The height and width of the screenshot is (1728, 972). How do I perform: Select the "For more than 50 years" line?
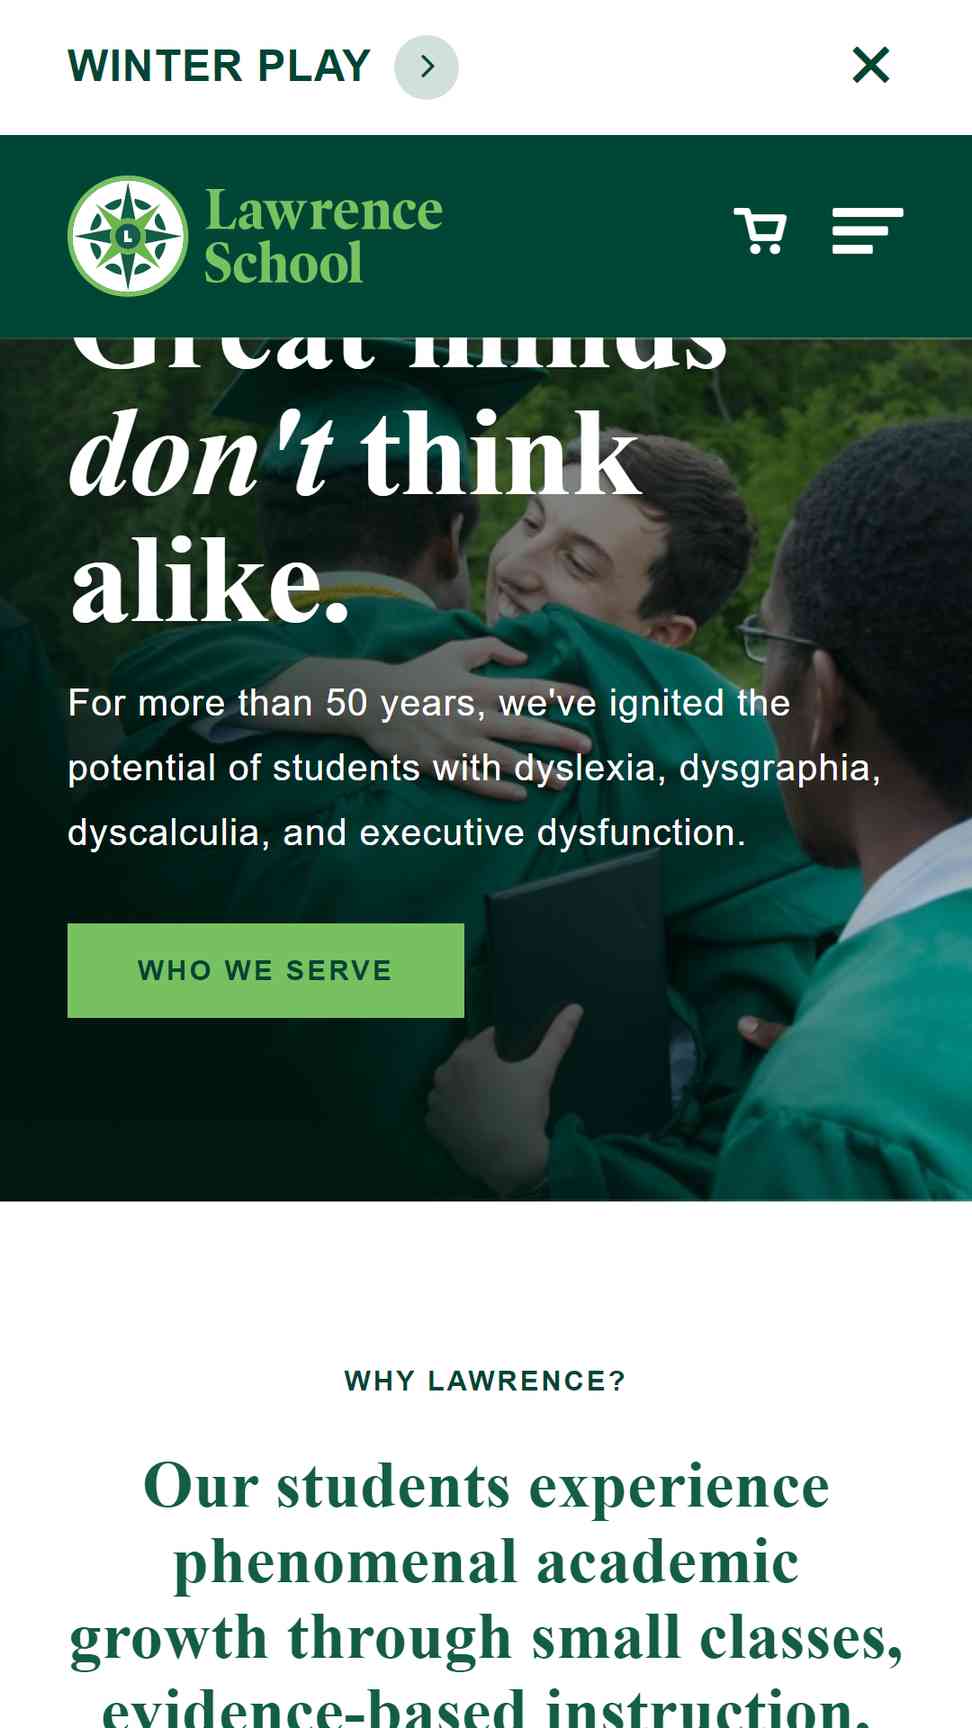pos(429,703)
